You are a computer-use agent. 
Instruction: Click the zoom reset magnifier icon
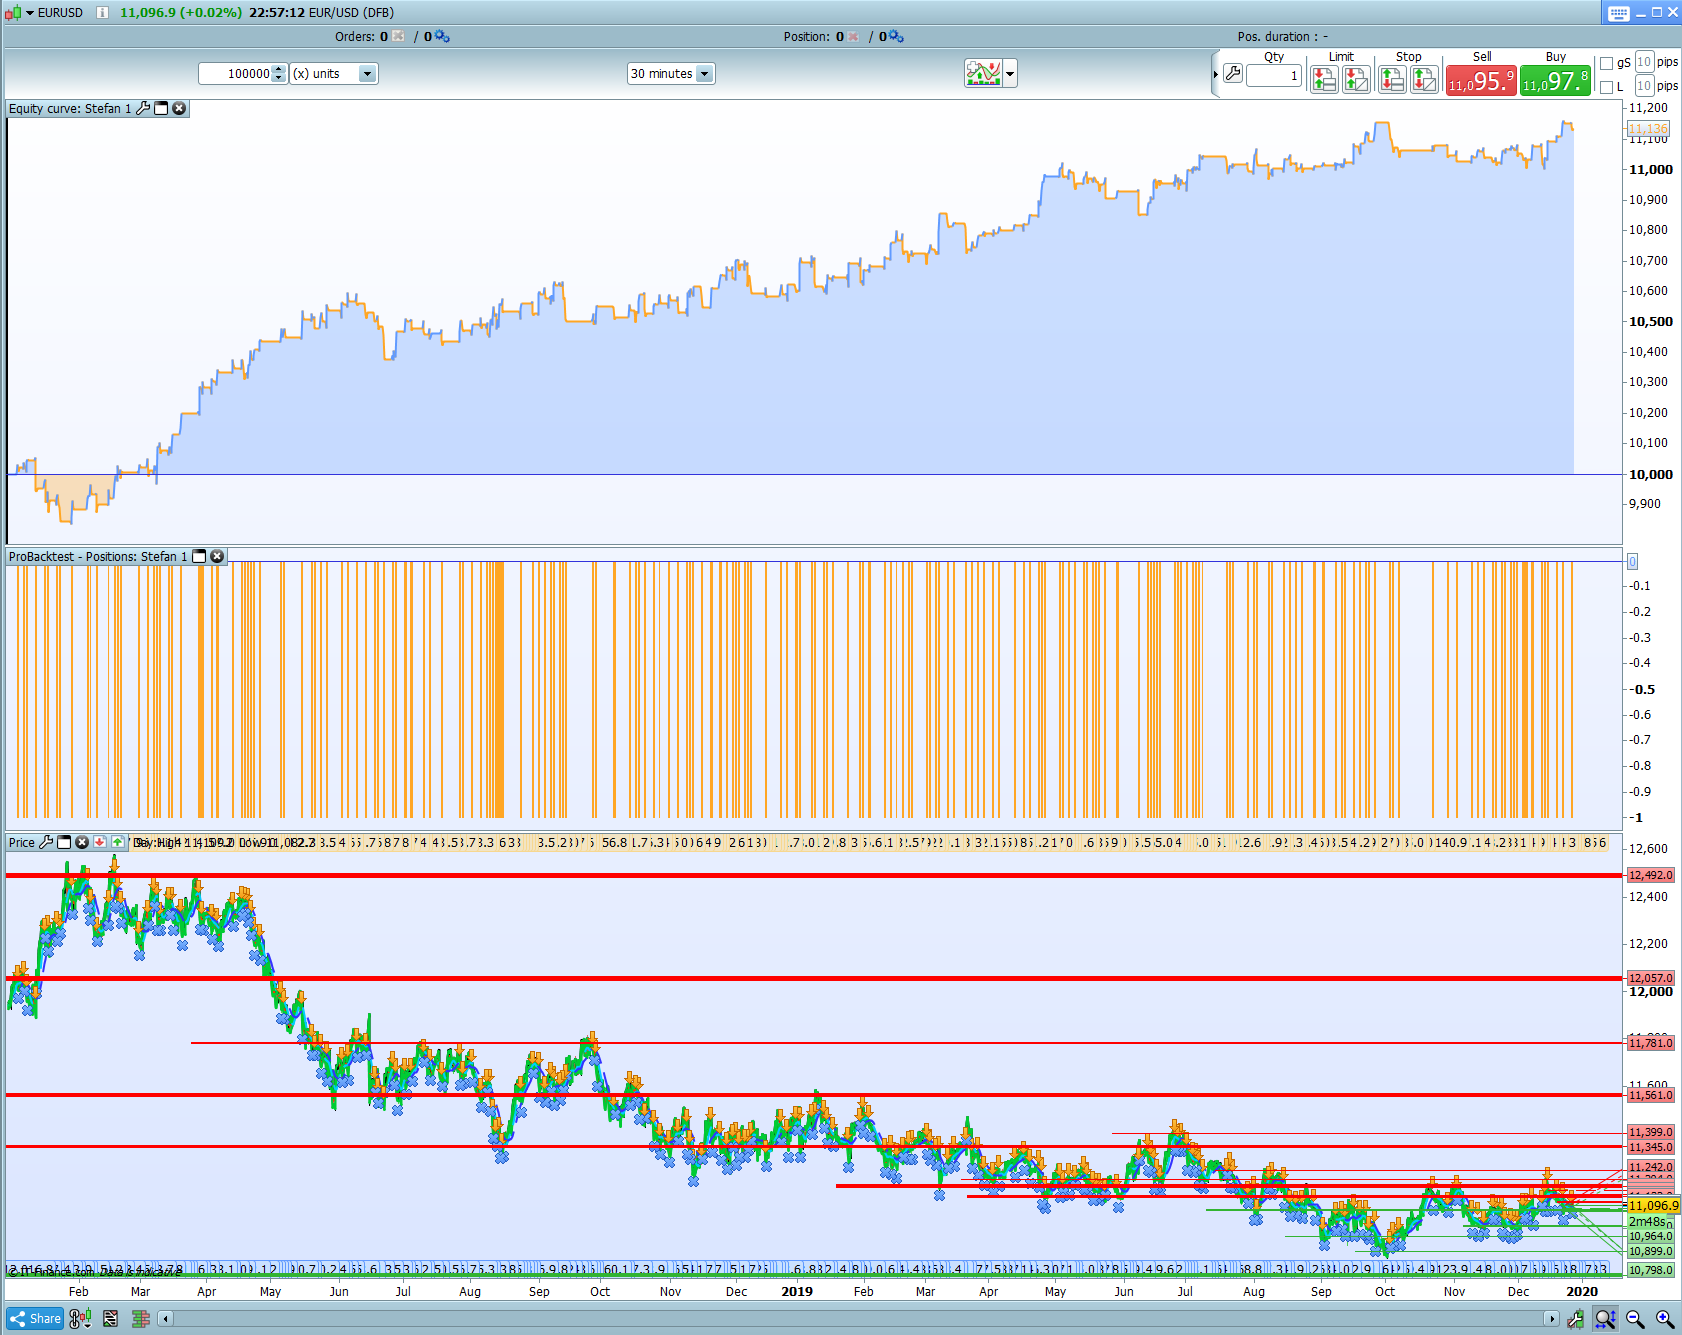(x=1605, y=1319)
